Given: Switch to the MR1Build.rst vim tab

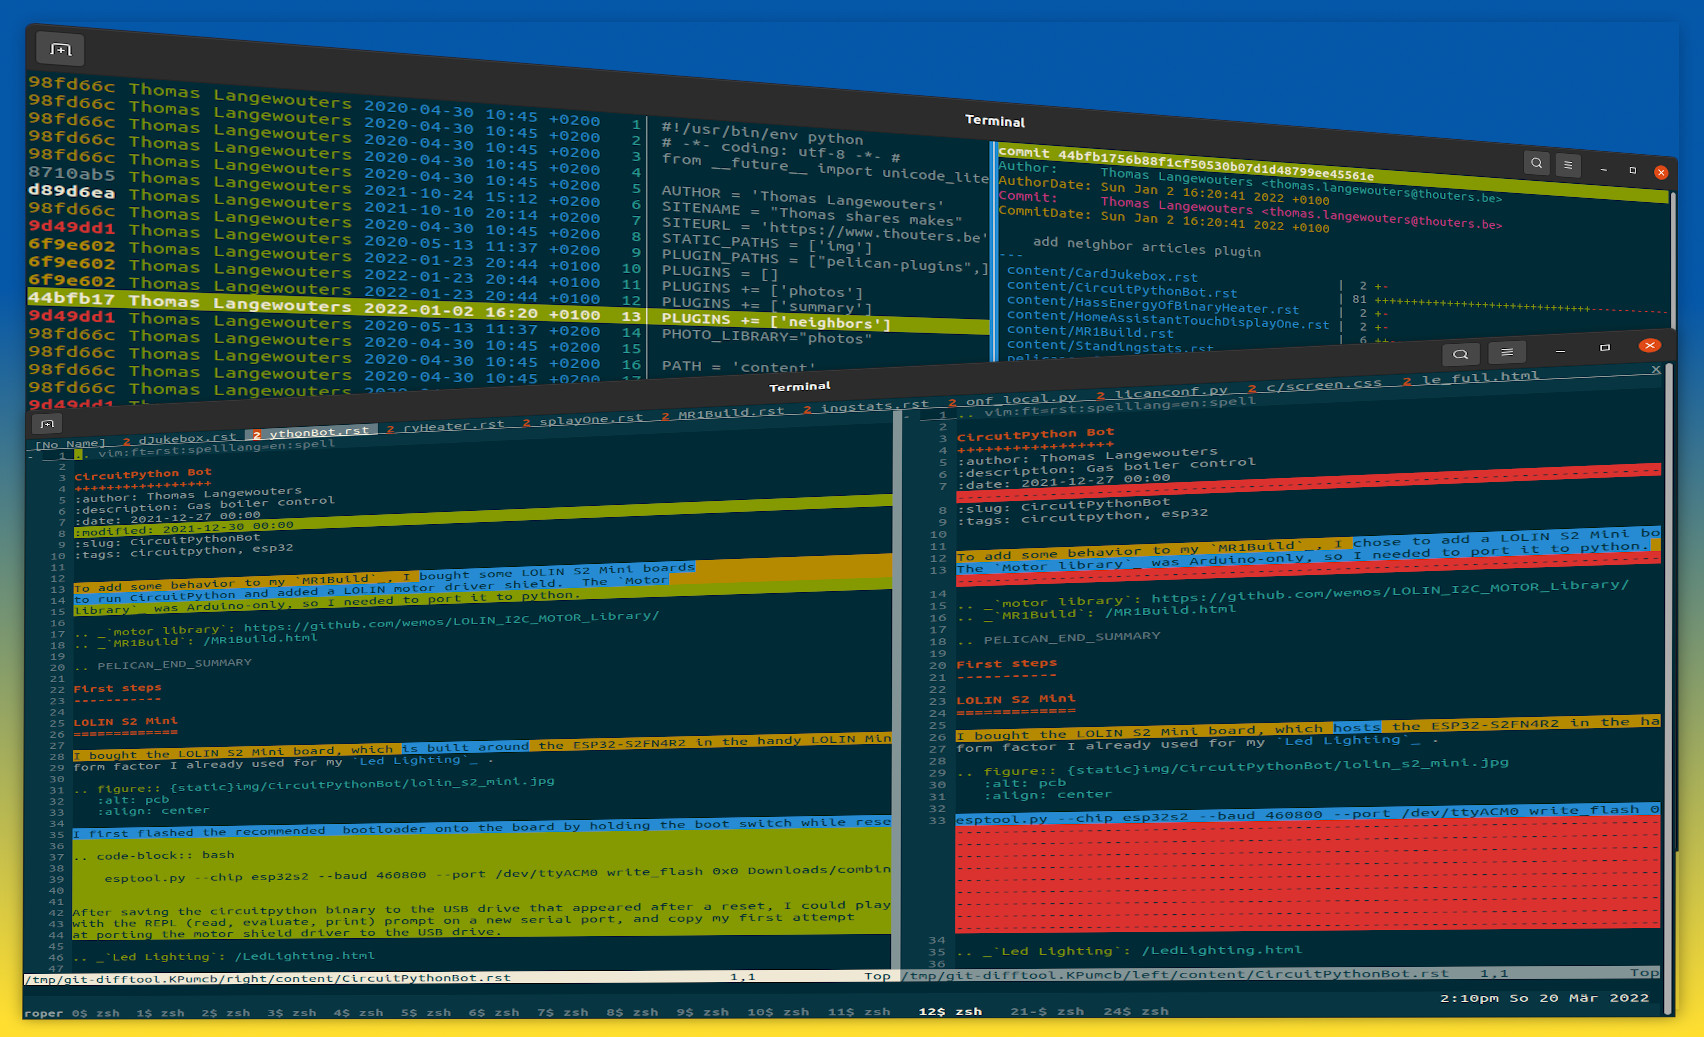Looking at the screenshot, I should (722, 413).
